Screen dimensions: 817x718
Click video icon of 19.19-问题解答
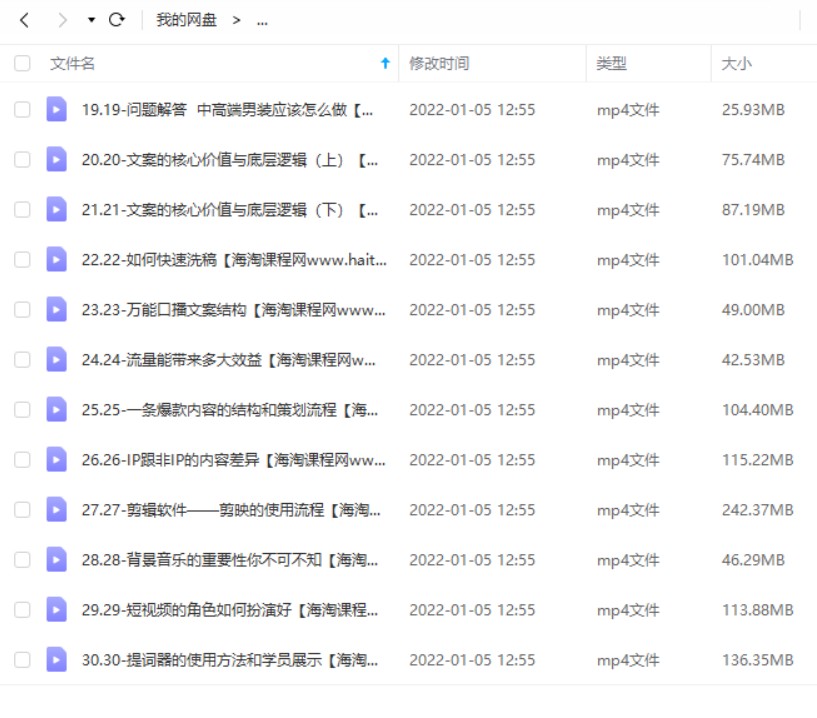pyautogui.click(x=56, y=109)
